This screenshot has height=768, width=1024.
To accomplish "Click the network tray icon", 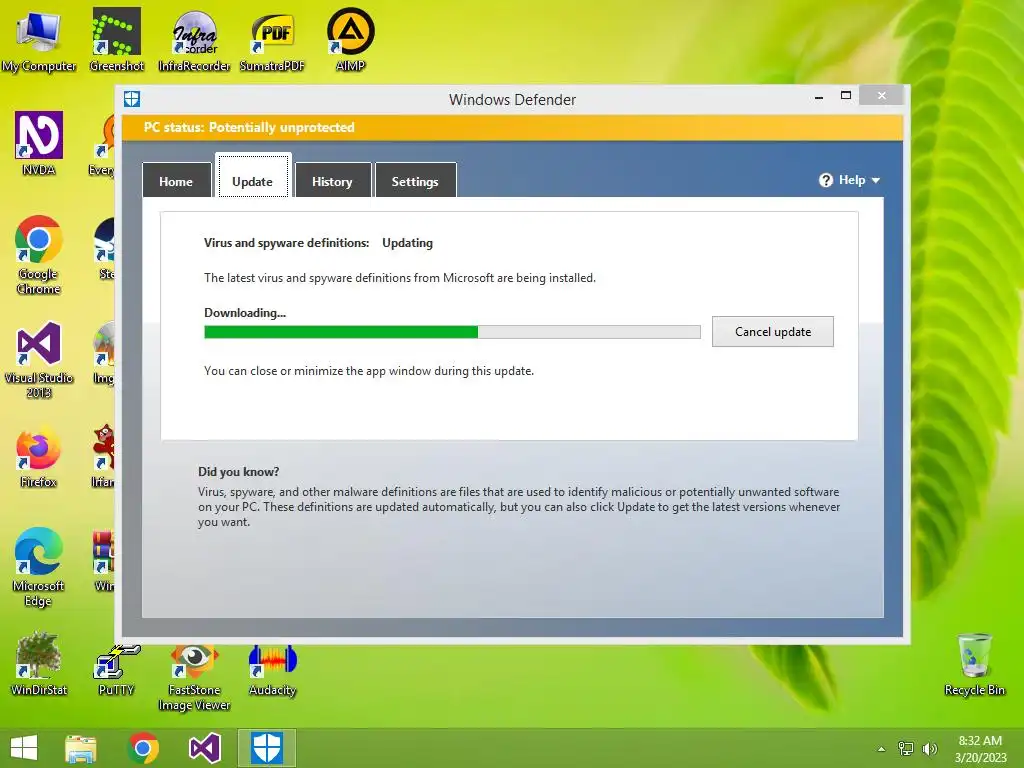I will coord(905,748).
